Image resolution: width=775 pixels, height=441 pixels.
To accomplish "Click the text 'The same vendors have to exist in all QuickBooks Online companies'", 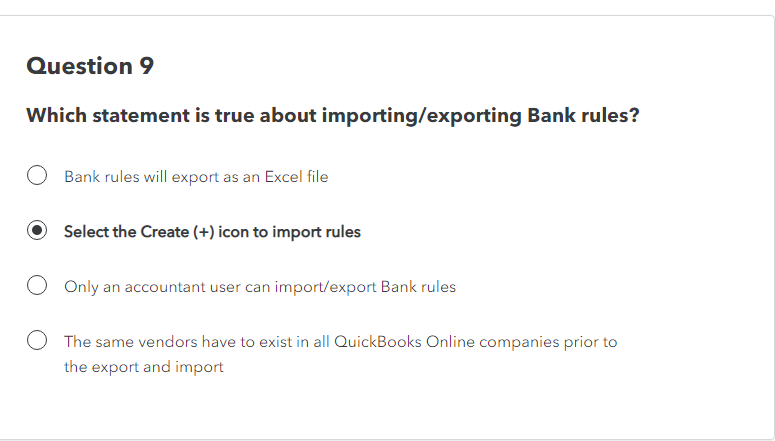I will [x=312, y=342].
